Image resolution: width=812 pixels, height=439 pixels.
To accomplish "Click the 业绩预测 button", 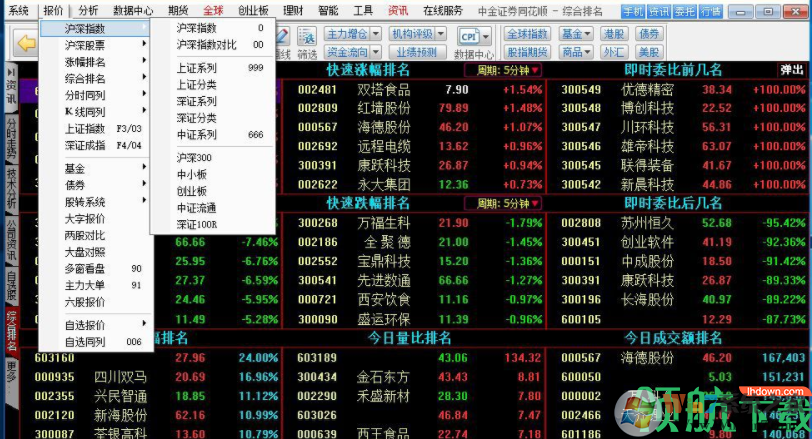I will click(417, 52).
